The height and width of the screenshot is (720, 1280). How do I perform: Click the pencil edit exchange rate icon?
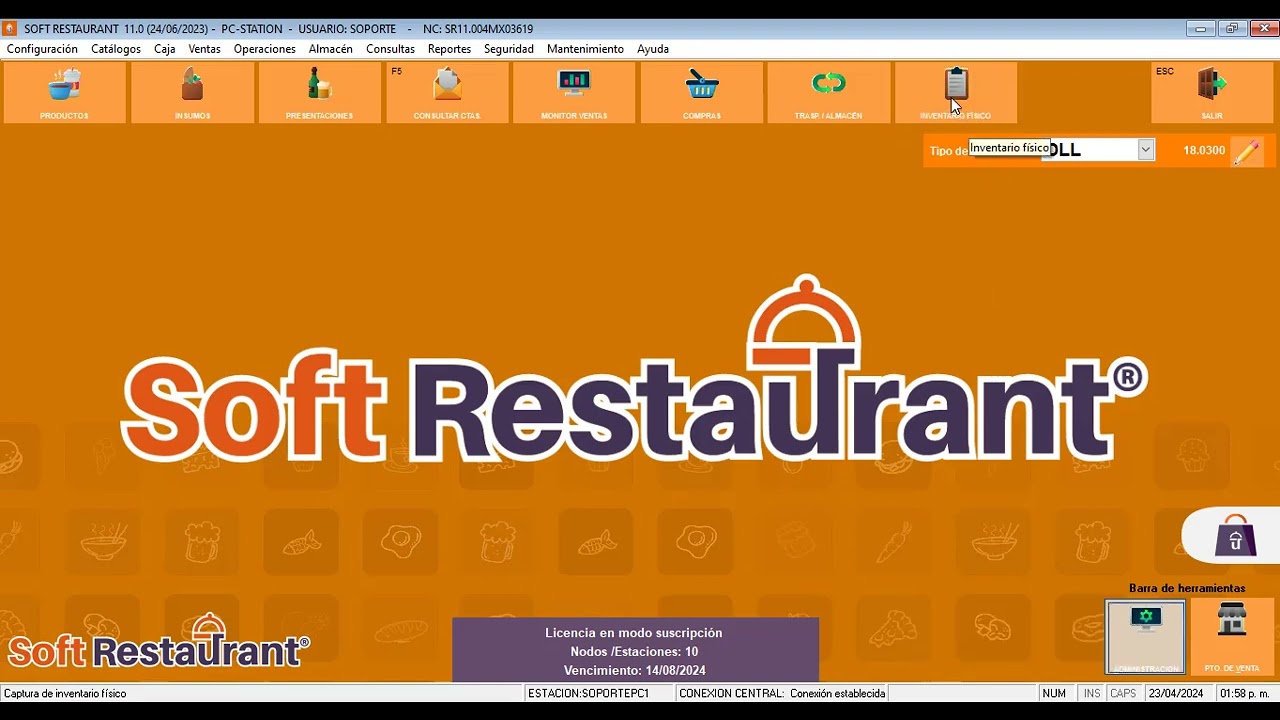pos(1246,151)
